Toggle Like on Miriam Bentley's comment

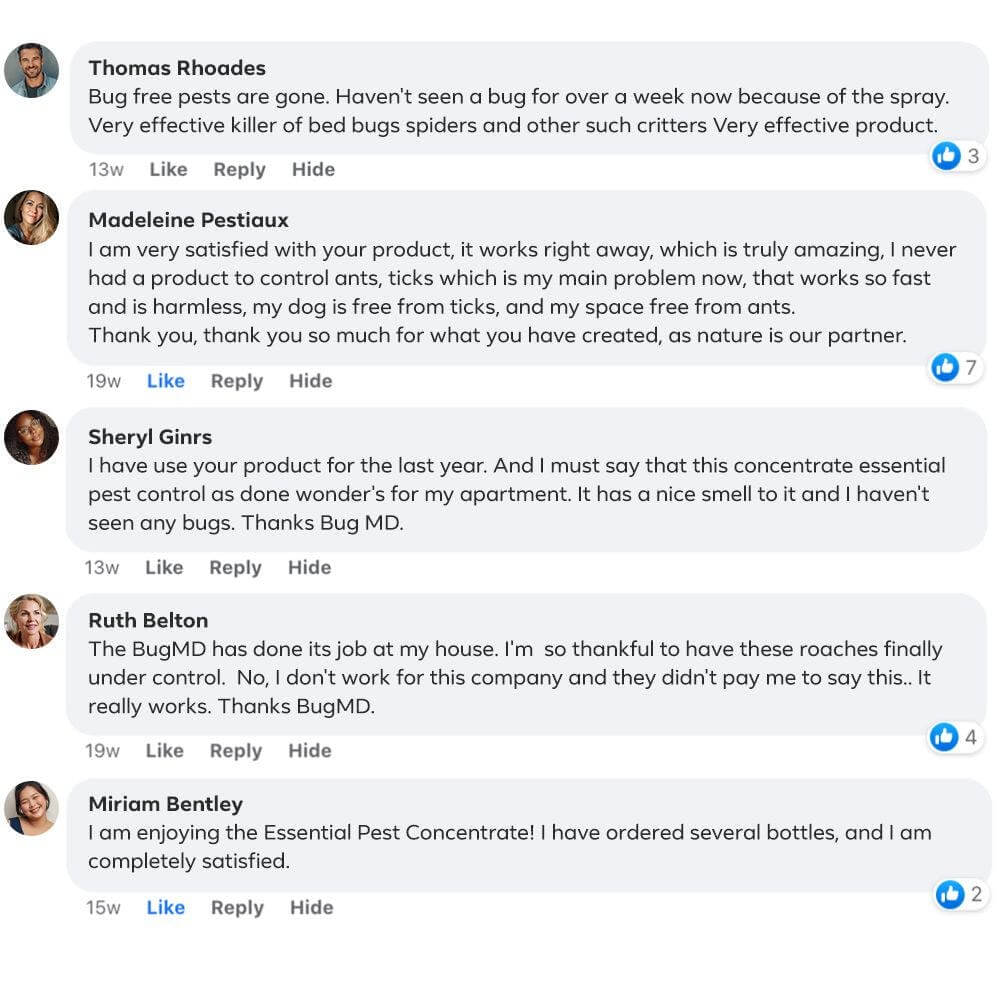(165, 908)
